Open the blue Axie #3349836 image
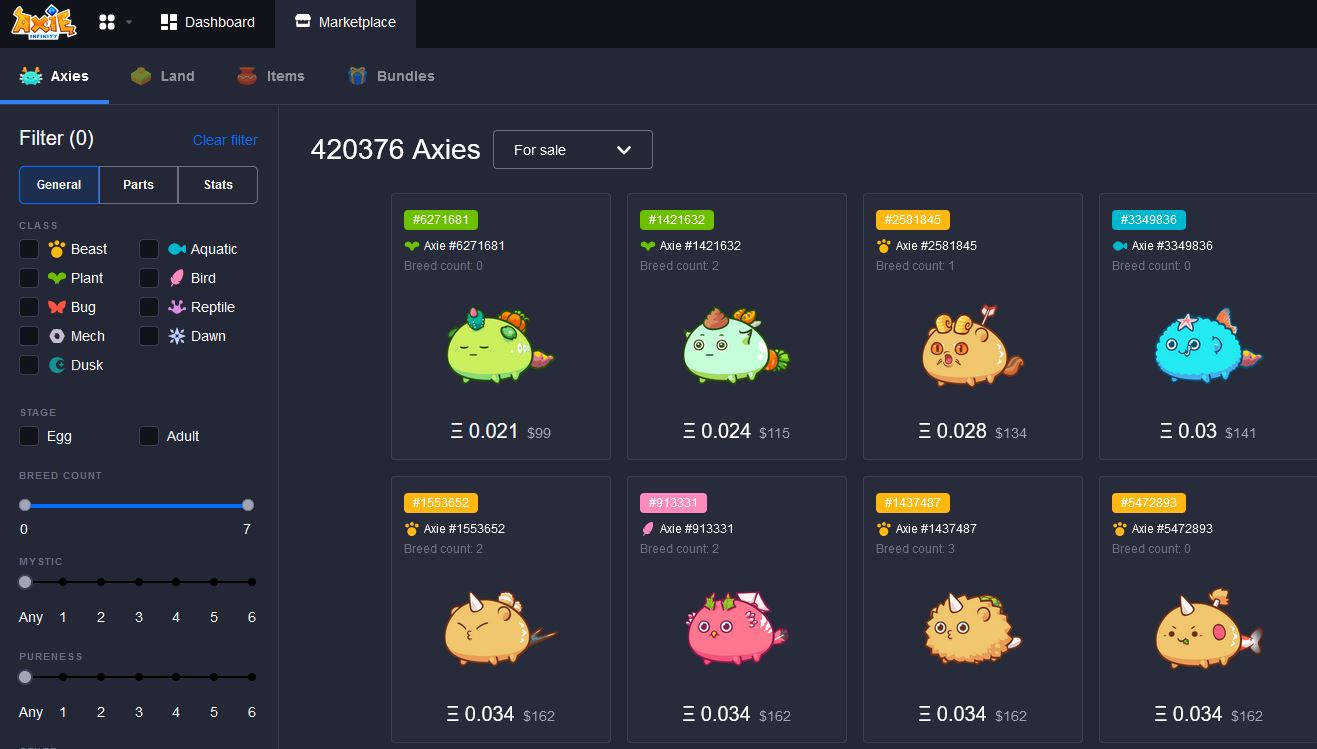This screenshot has height=749, width=1317. [1208, 346]
